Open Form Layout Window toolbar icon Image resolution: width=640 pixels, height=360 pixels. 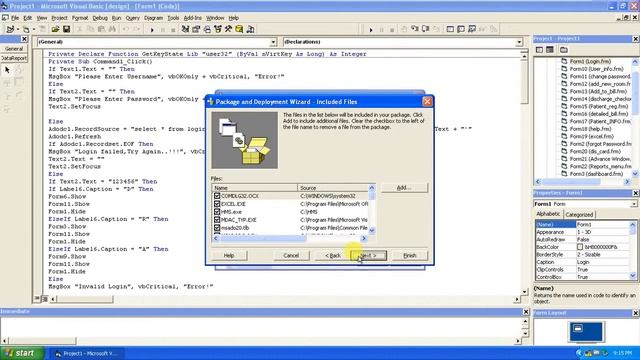pyautogui.click(x=207, y=29)
